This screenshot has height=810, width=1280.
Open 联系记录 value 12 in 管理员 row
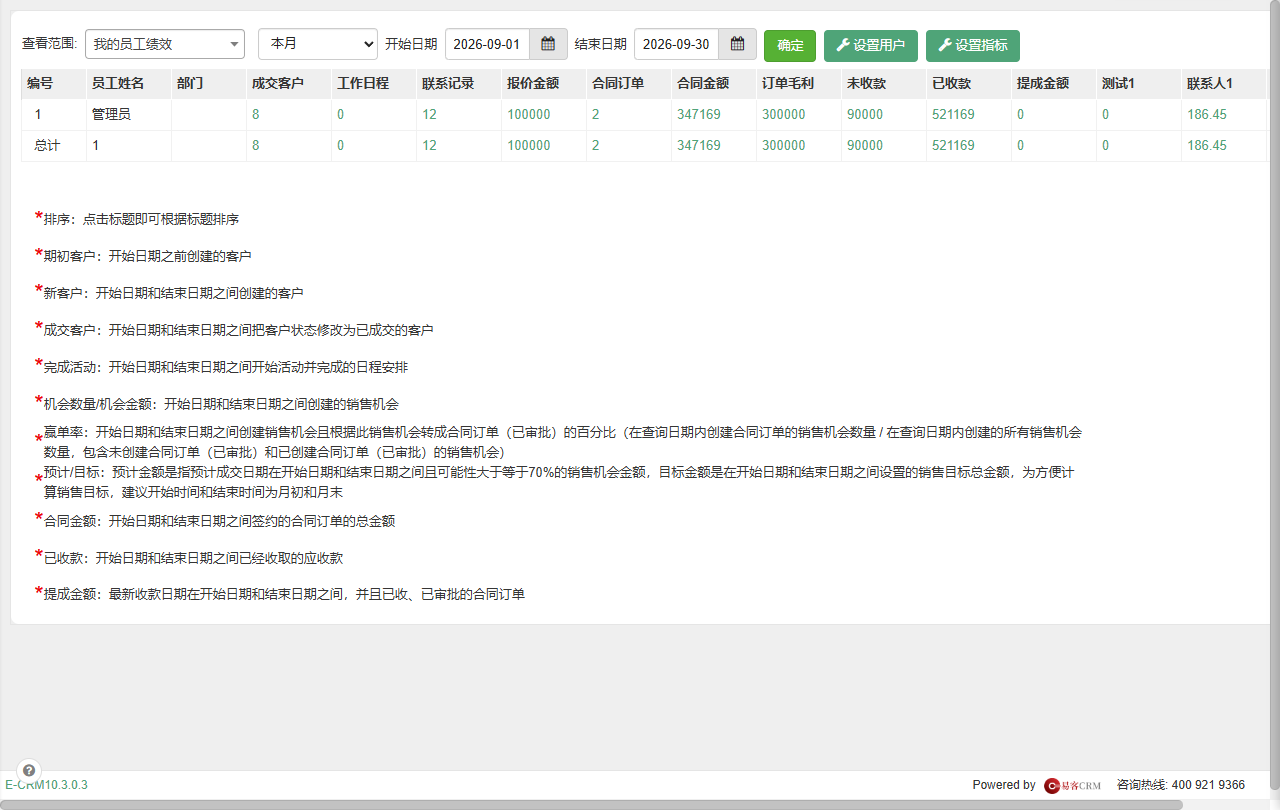point(429,114)
